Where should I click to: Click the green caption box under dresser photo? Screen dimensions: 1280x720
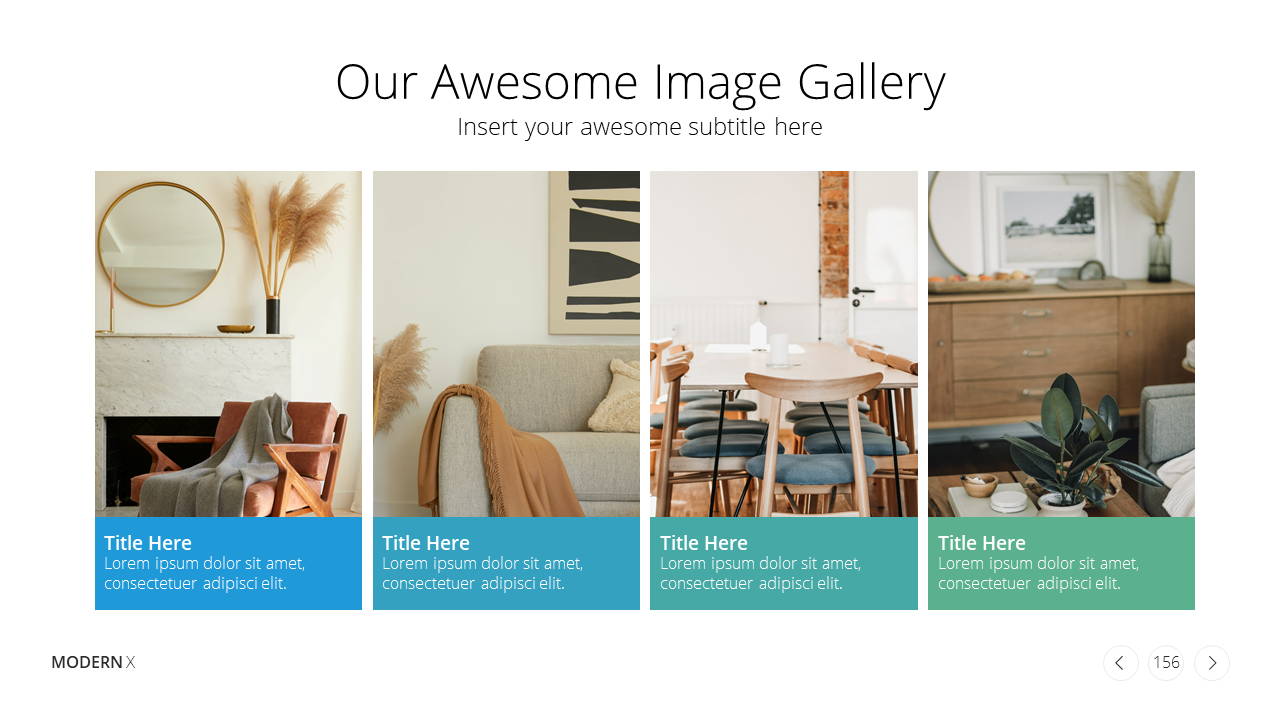tap(1061, 563)
